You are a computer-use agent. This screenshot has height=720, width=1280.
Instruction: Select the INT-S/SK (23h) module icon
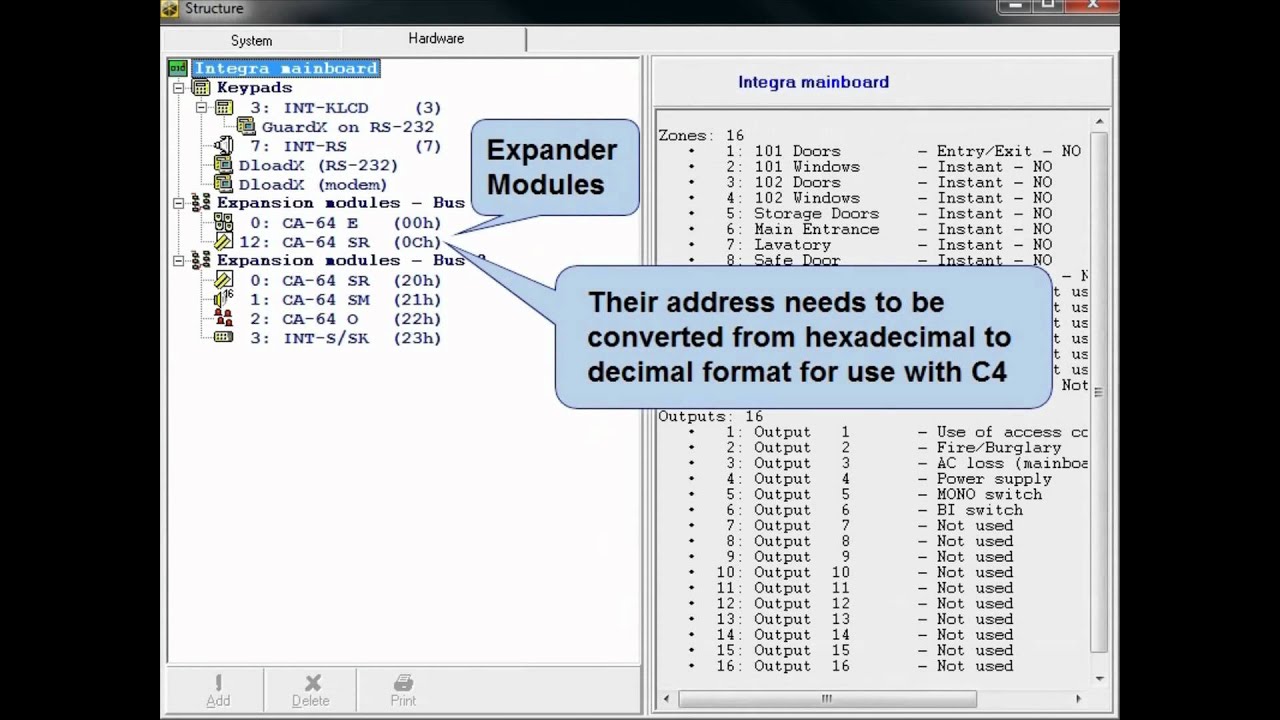pyautogui.click(x=223, y=338)
